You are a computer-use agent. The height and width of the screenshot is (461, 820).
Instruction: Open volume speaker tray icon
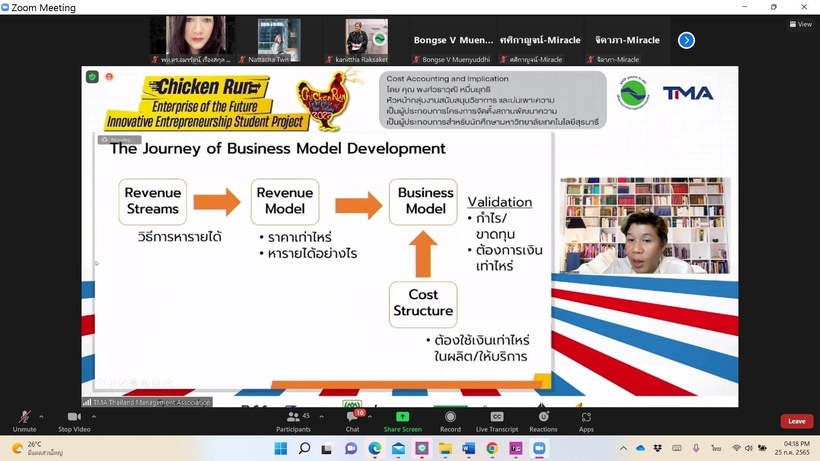(749, 448)
